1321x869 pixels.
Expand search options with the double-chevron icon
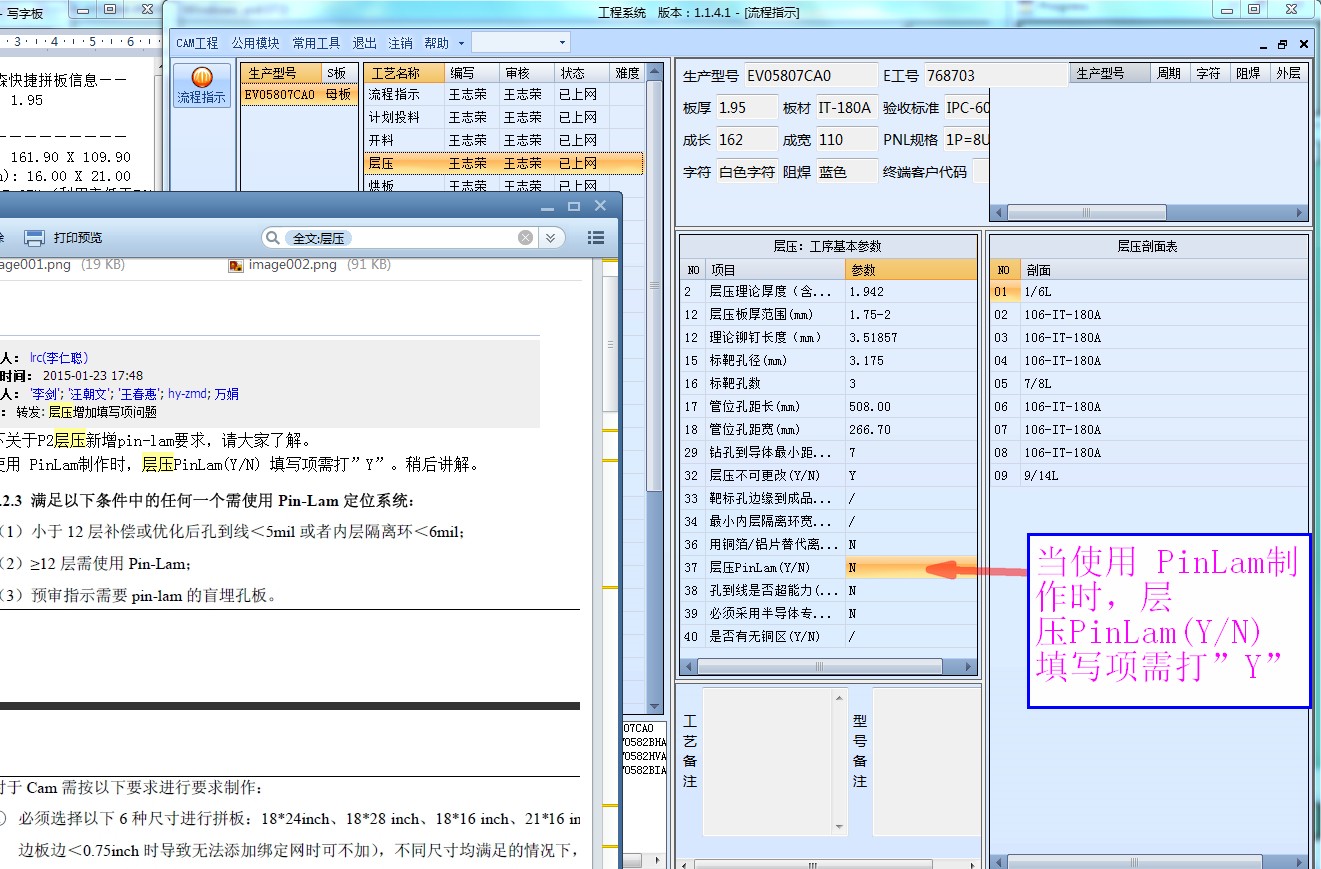tap(549, 238)
